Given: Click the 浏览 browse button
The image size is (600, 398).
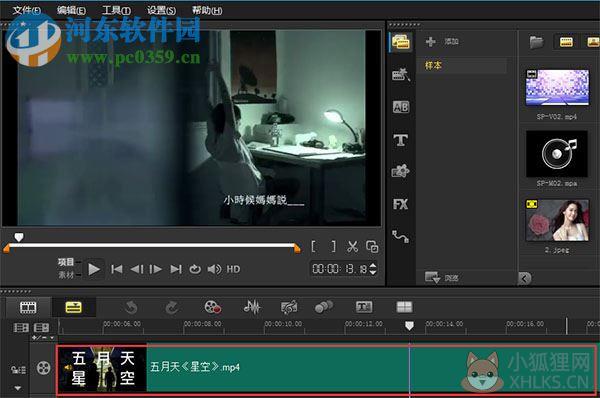Looking at the screenshot, I should click(442, 277).
